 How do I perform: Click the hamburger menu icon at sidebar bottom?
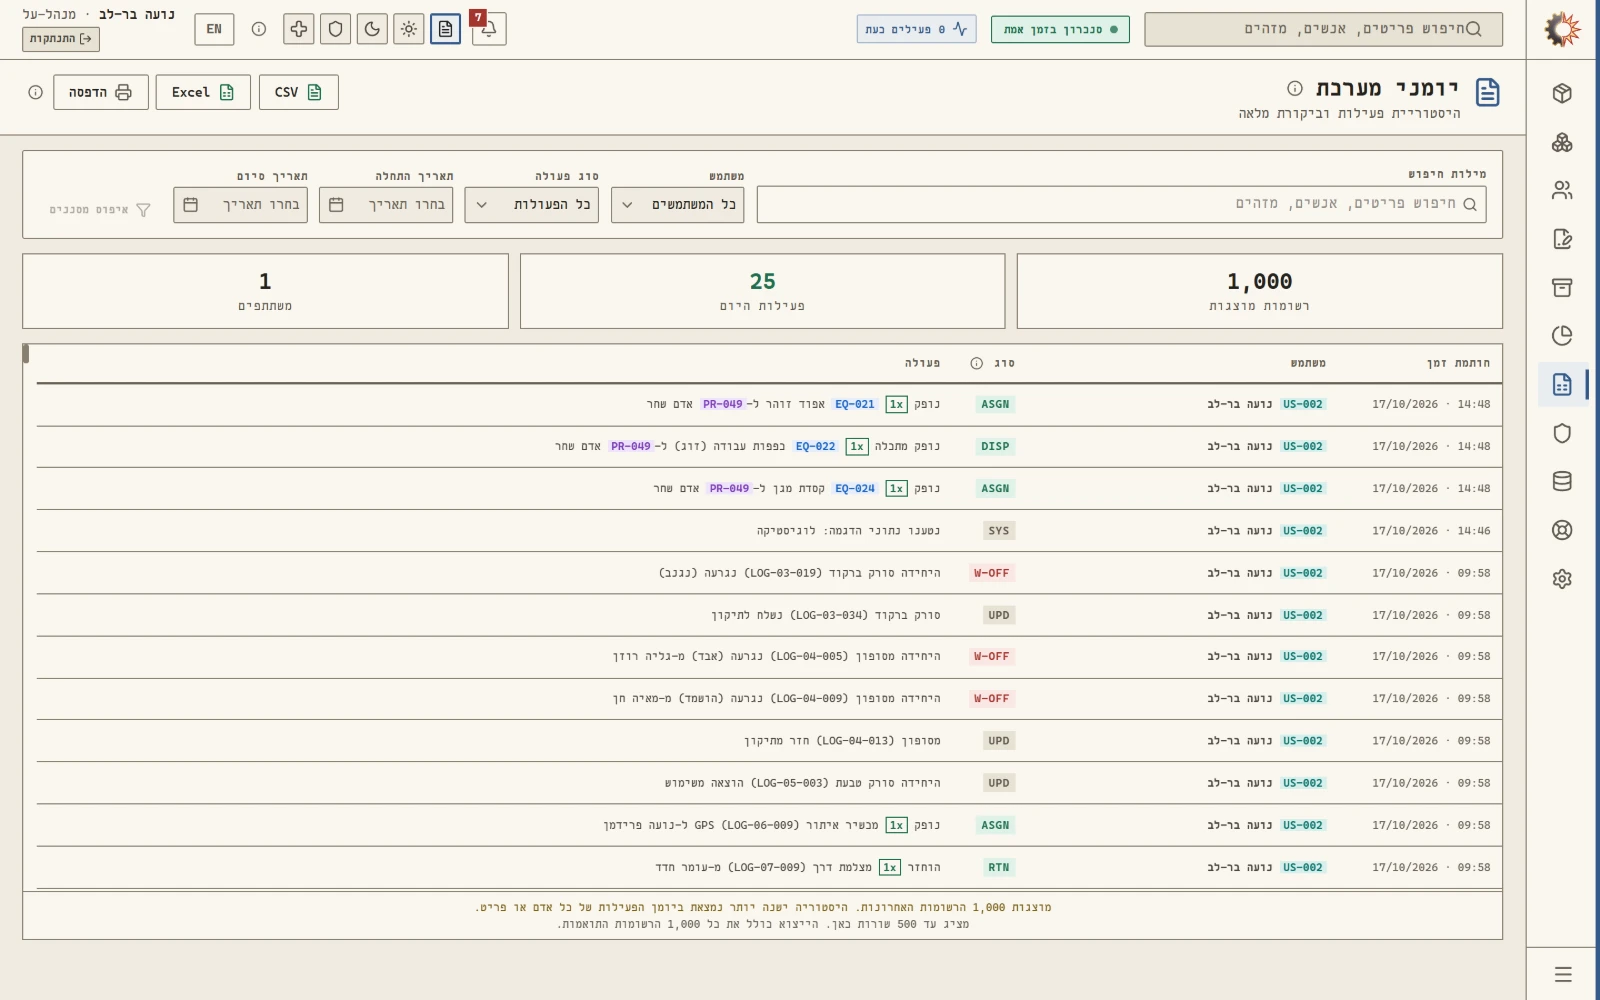pos(1563,974)
